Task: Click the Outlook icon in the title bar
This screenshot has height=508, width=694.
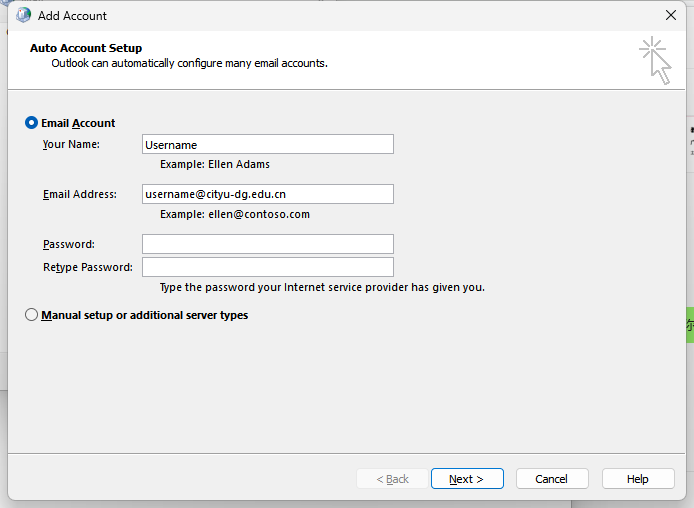Action: (23, 15)
